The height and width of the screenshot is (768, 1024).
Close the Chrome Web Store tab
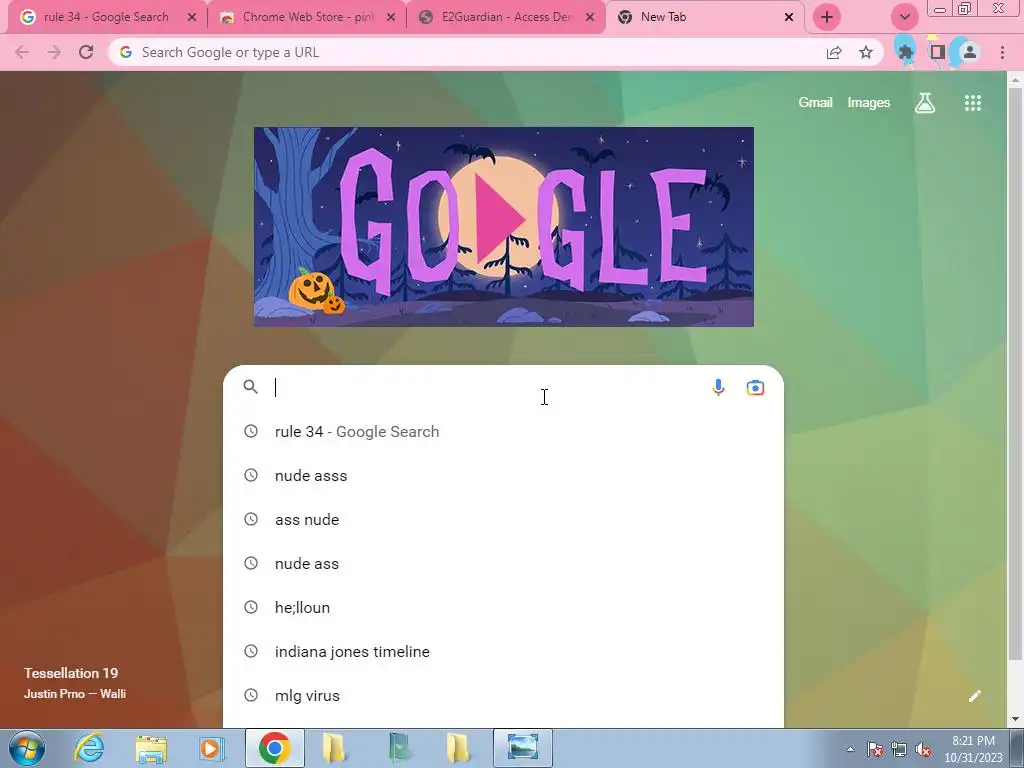point(391,17)
